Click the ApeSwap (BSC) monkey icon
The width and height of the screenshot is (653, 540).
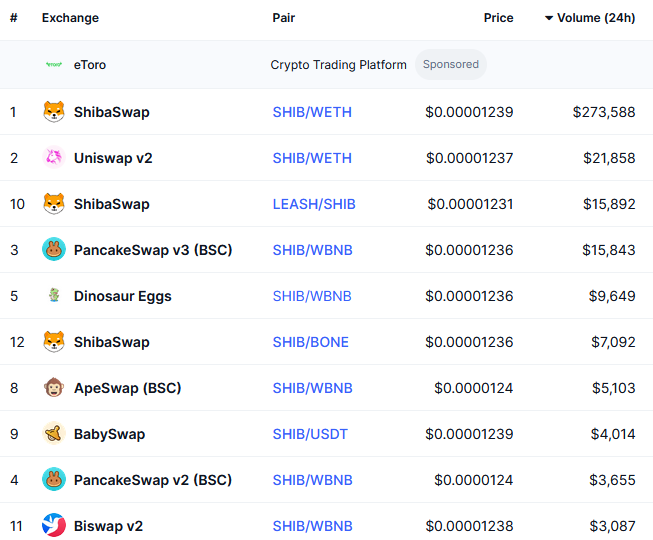point(54,388)
